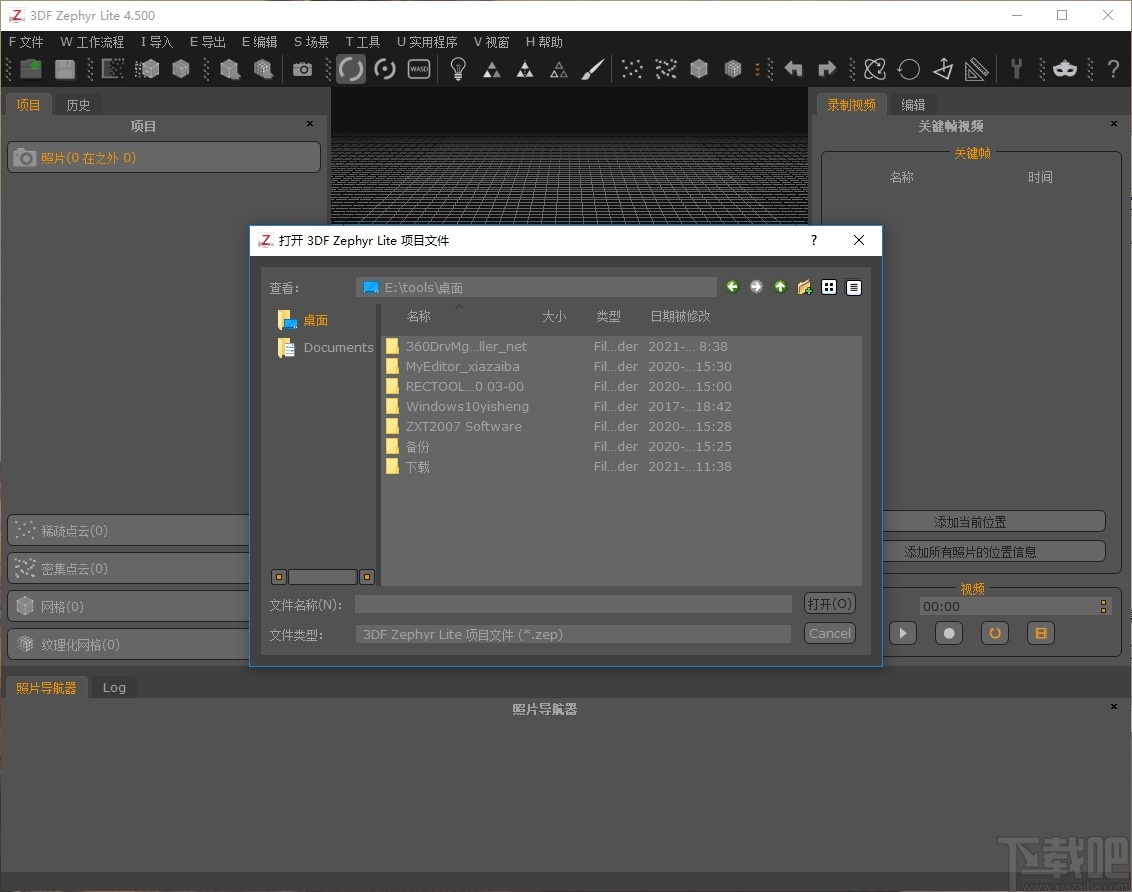
Task: Switch file dialog to icon grid view
Action: click(829, 287)
